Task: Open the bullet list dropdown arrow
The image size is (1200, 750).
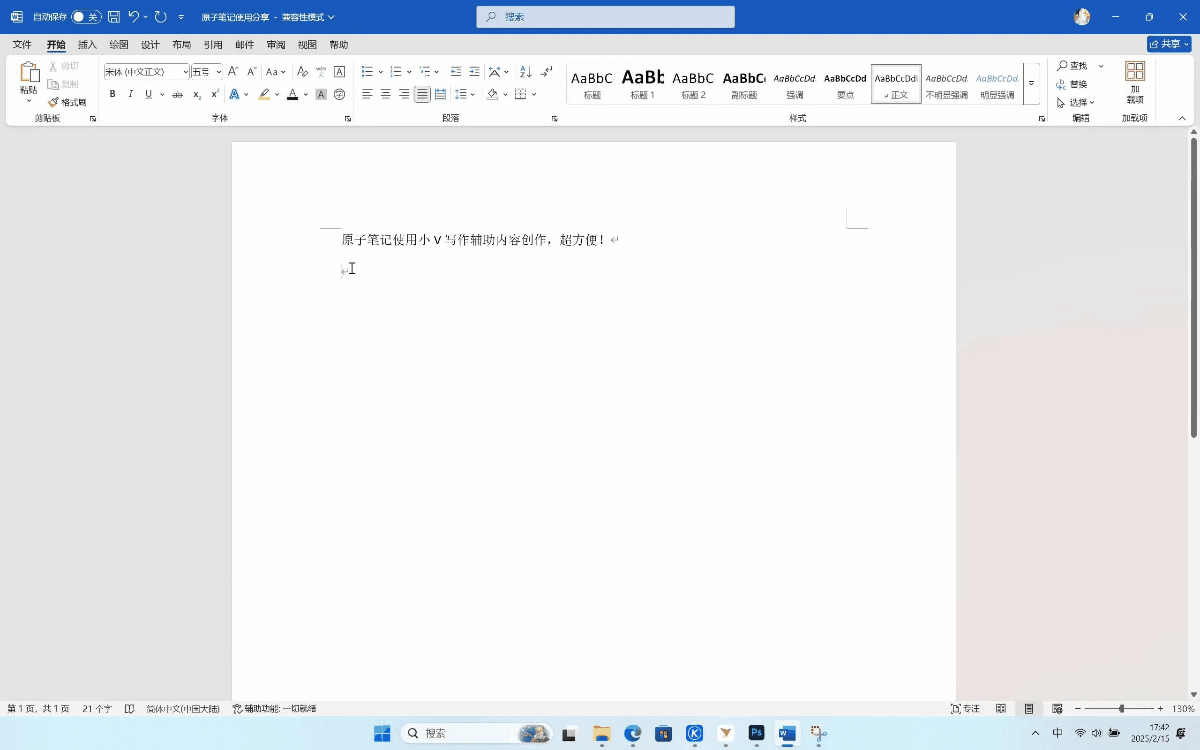Action: pyautogui.click(x=381, y=72)
